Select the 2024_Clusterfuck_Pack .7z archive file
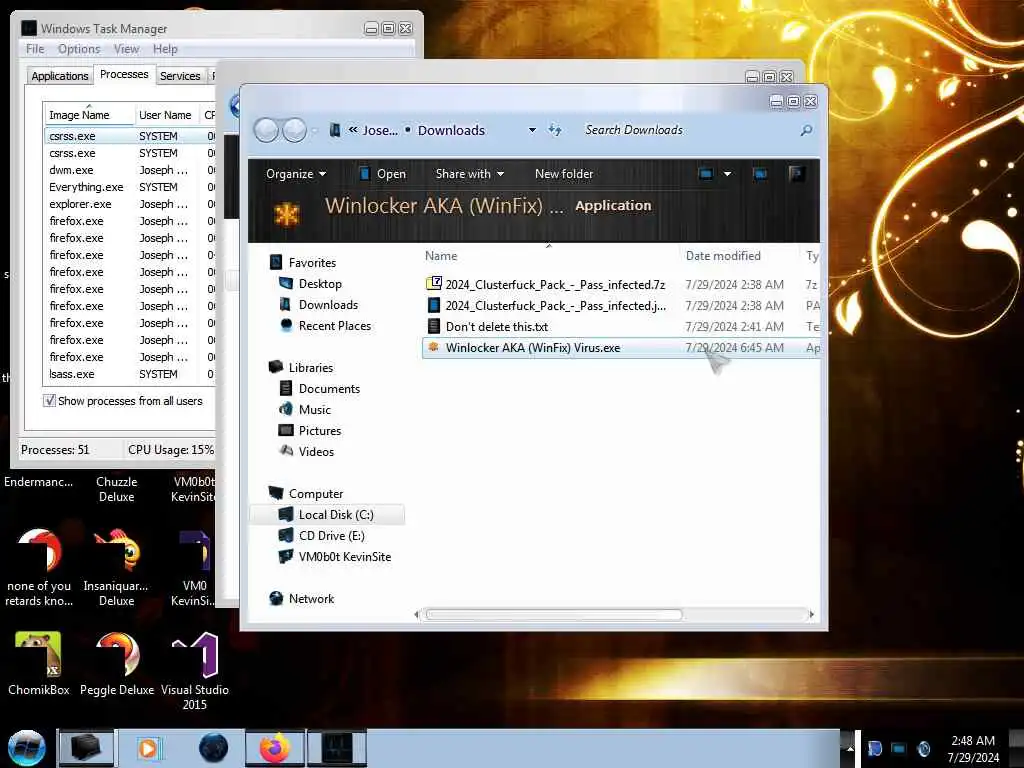1024x768 pixels. 555,284
